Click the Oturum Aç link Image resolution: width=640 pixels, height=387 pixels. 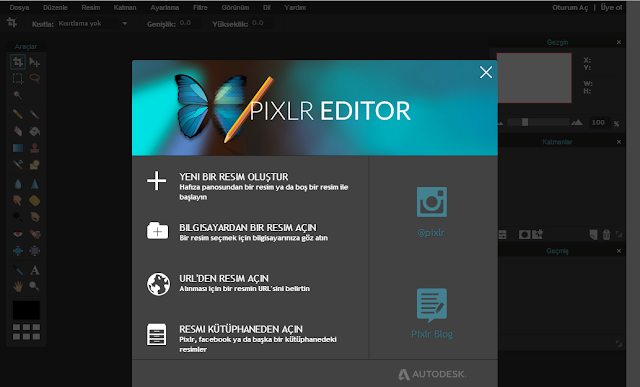pyautogui.click(x=570, y=7)
